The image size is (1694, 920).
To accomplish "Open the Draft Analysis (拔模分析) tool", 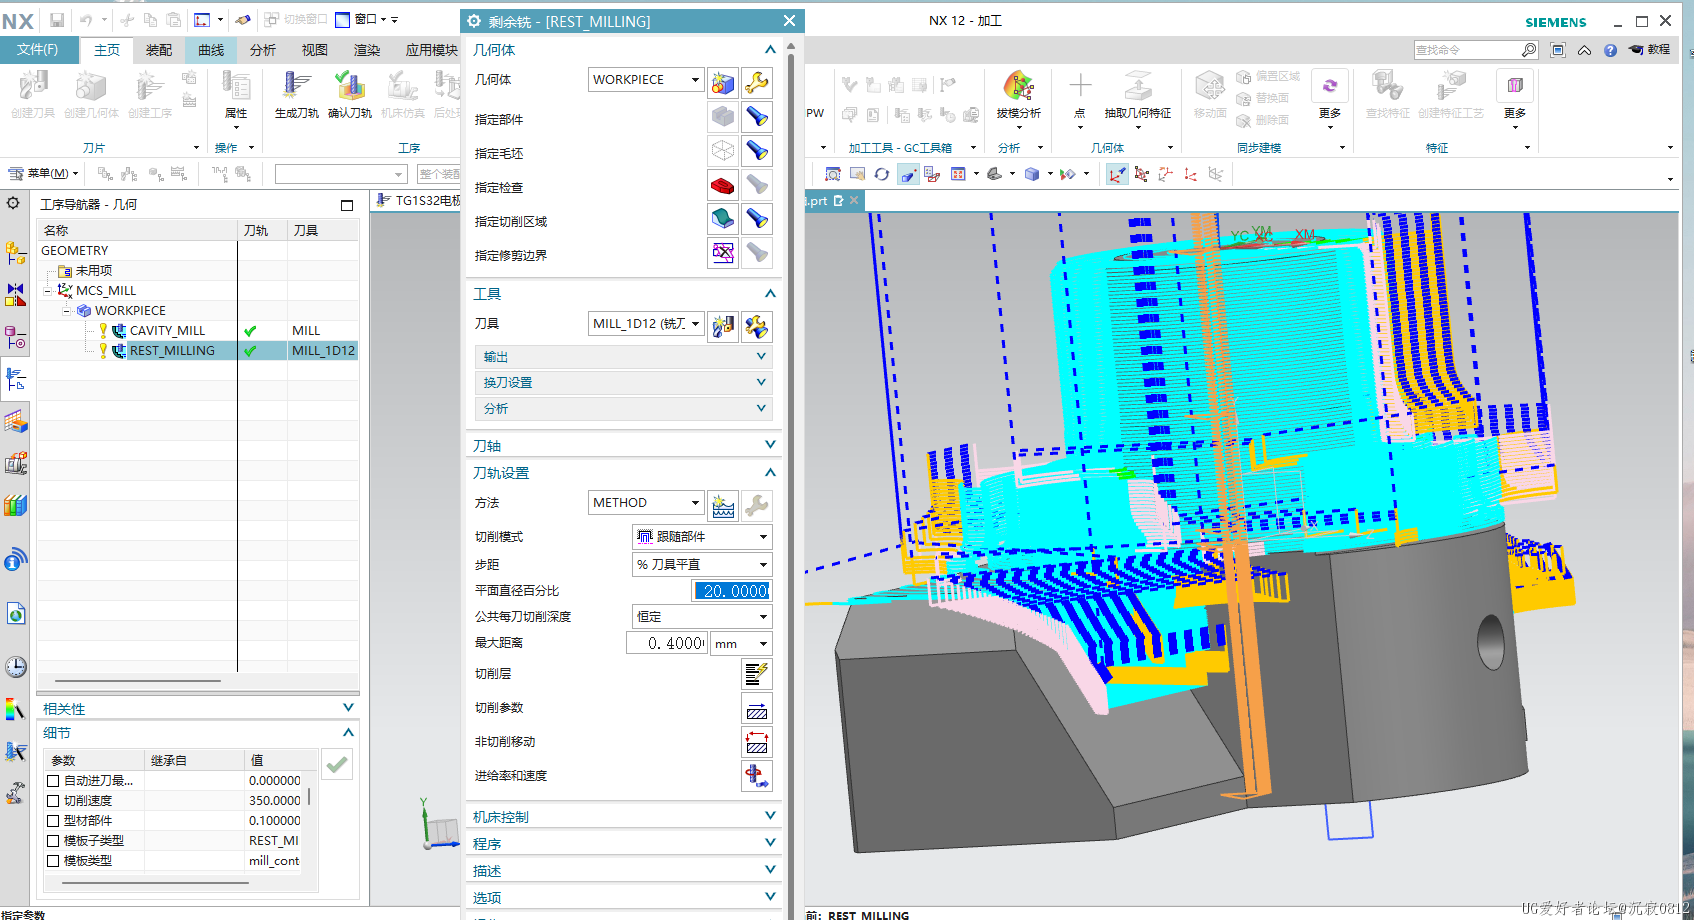I will point(1018,86).
